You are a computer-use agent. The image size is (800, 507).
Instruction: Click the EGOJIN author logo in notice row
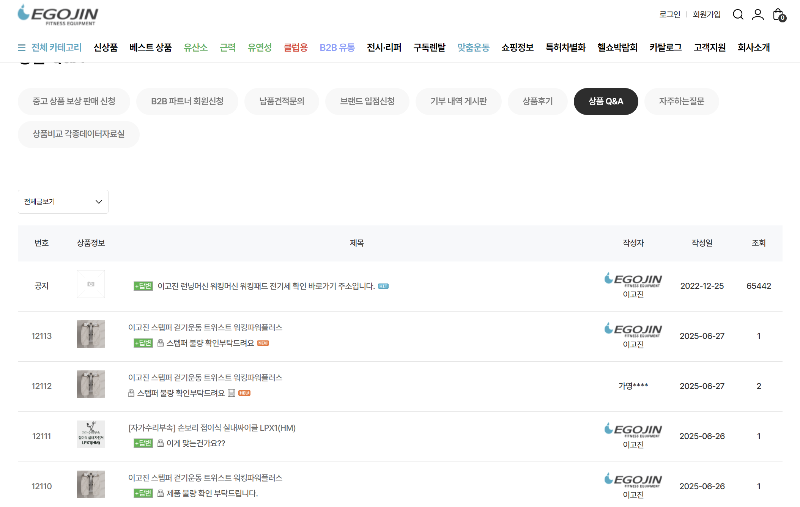click(x=633, y=280)
